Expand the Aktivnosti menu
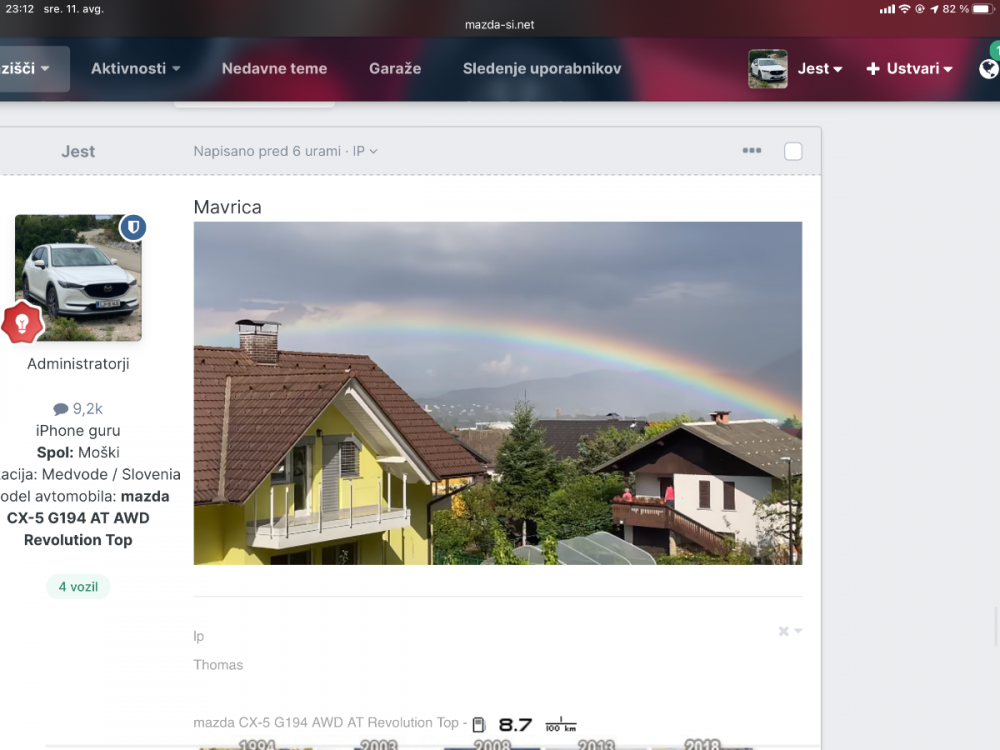This screenshot has height=750, width=1000. click(x=135, y=69)
